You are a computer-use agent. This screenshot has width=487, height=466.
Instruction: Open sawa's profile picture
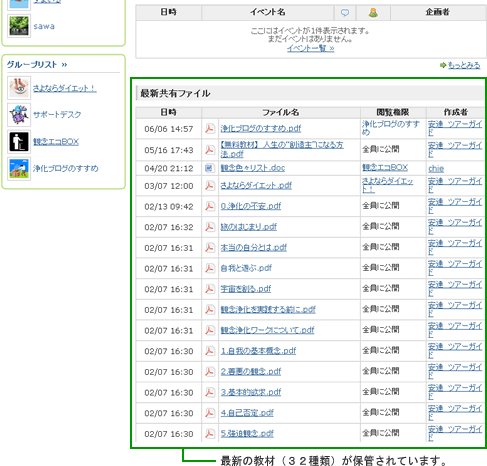(19, 26)
